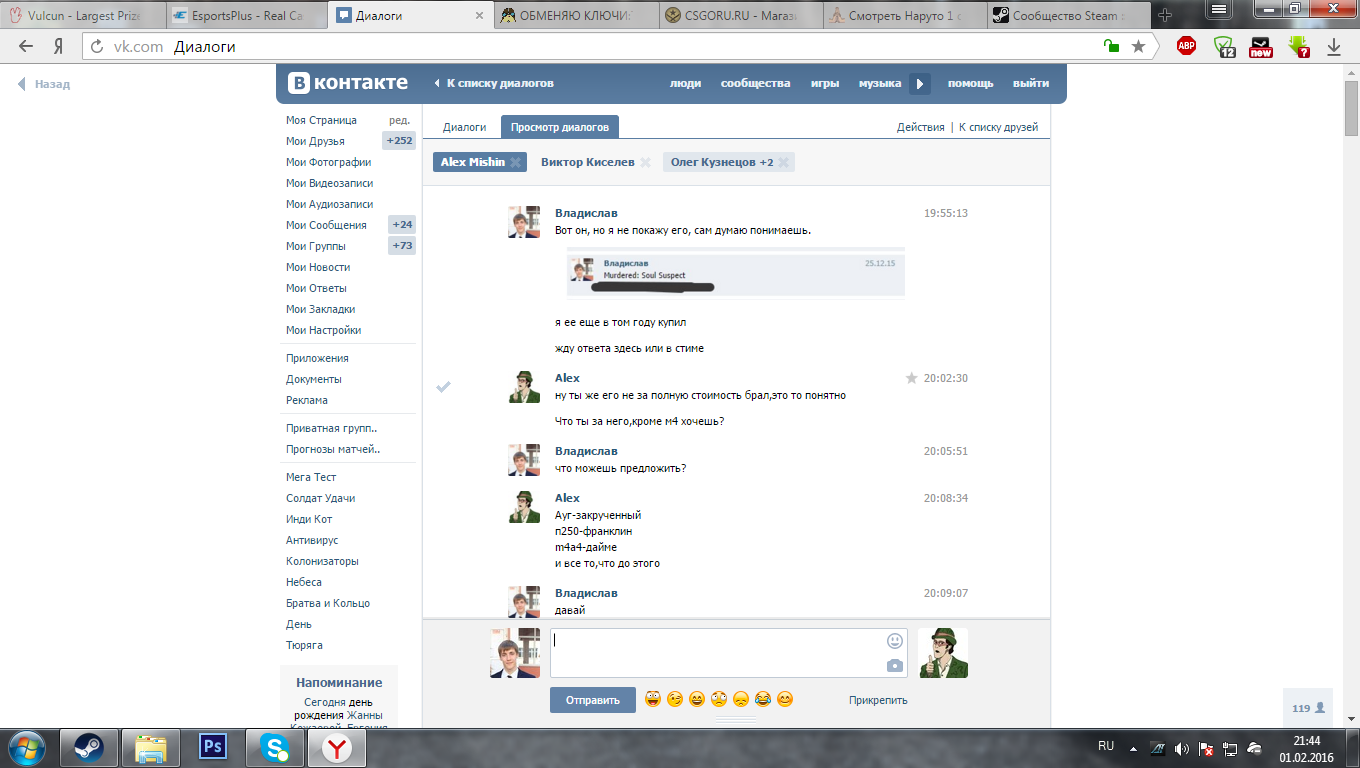Click the network icon in the system tray
Screen dimensions: 1360x768
[1232, 748]
